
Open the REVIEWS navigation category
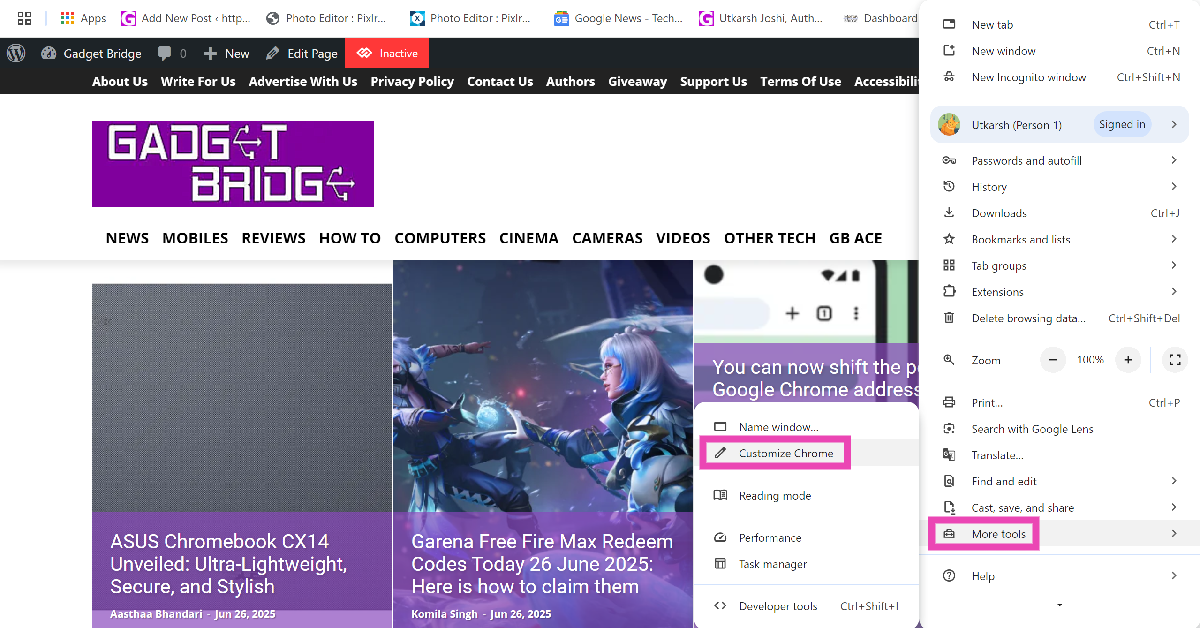click(274, 238)
